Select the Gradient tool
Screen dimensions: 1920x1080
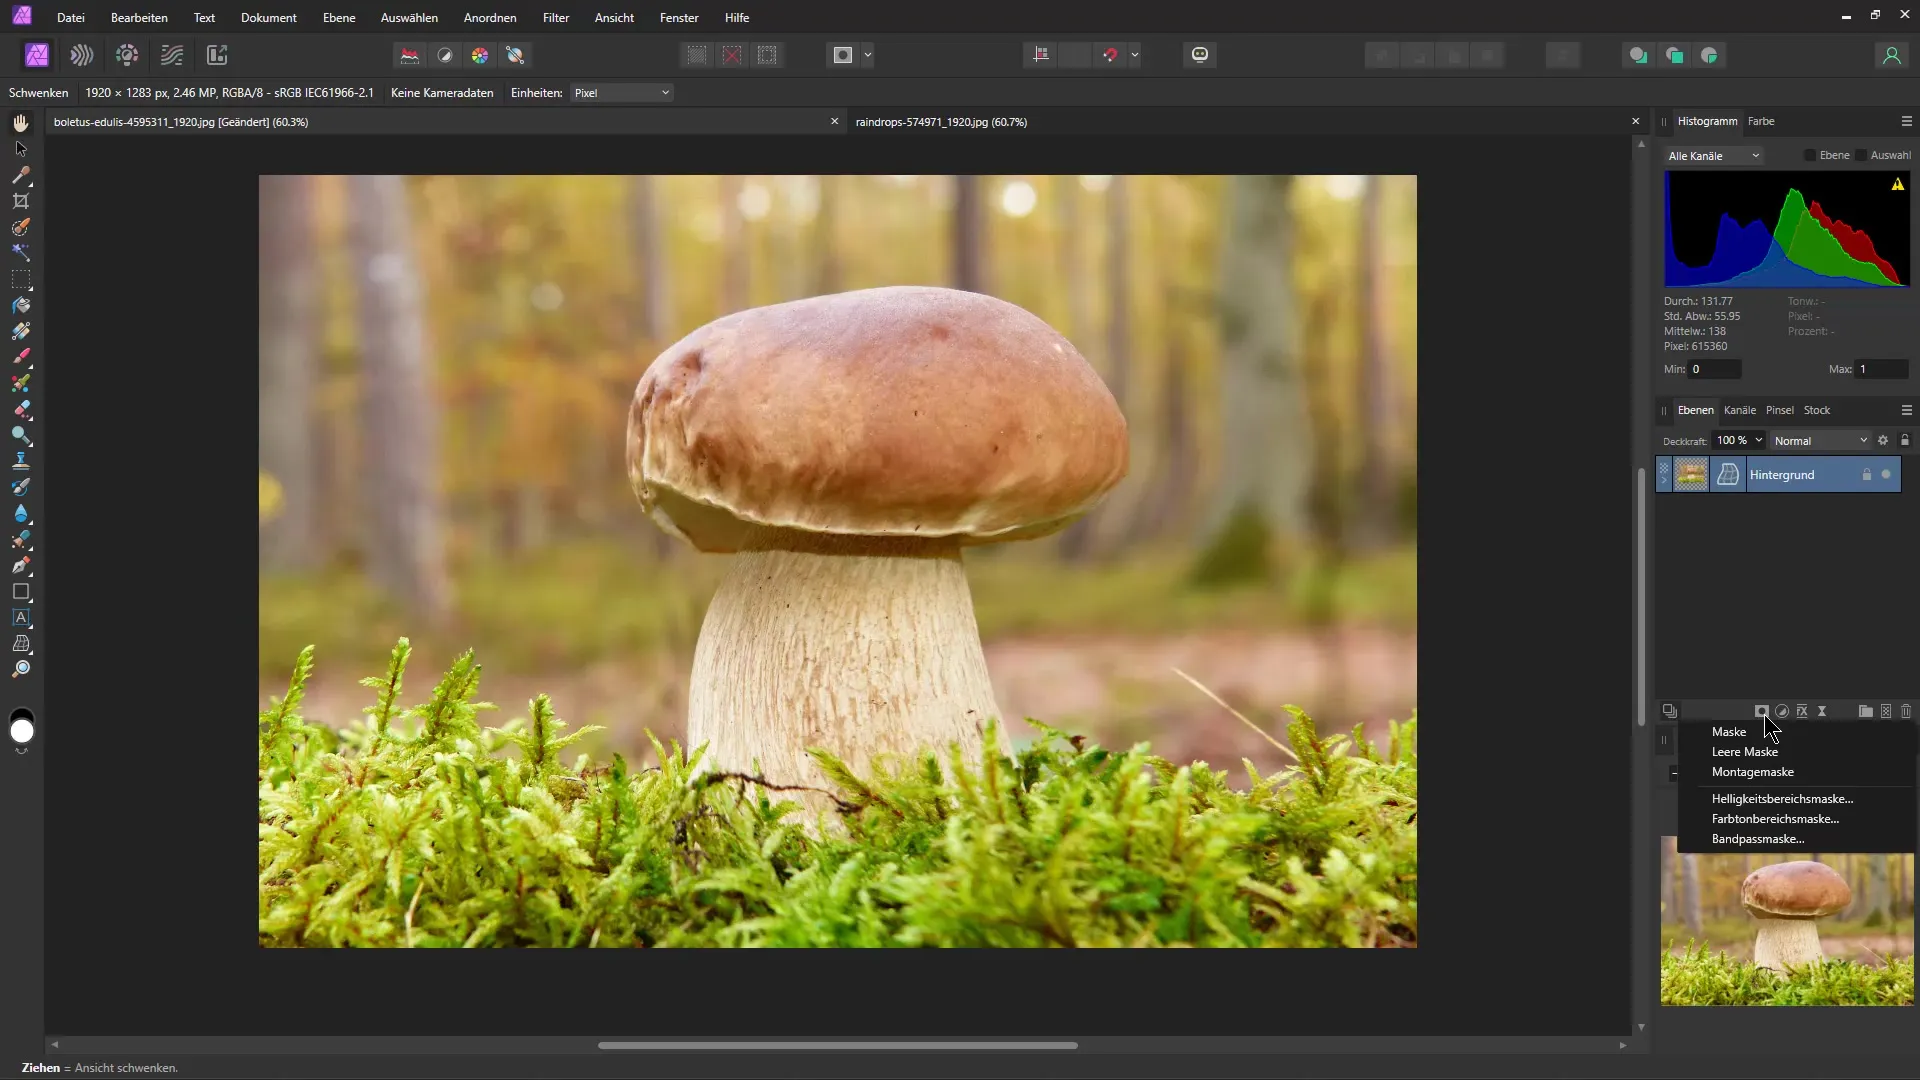(21, 331)
